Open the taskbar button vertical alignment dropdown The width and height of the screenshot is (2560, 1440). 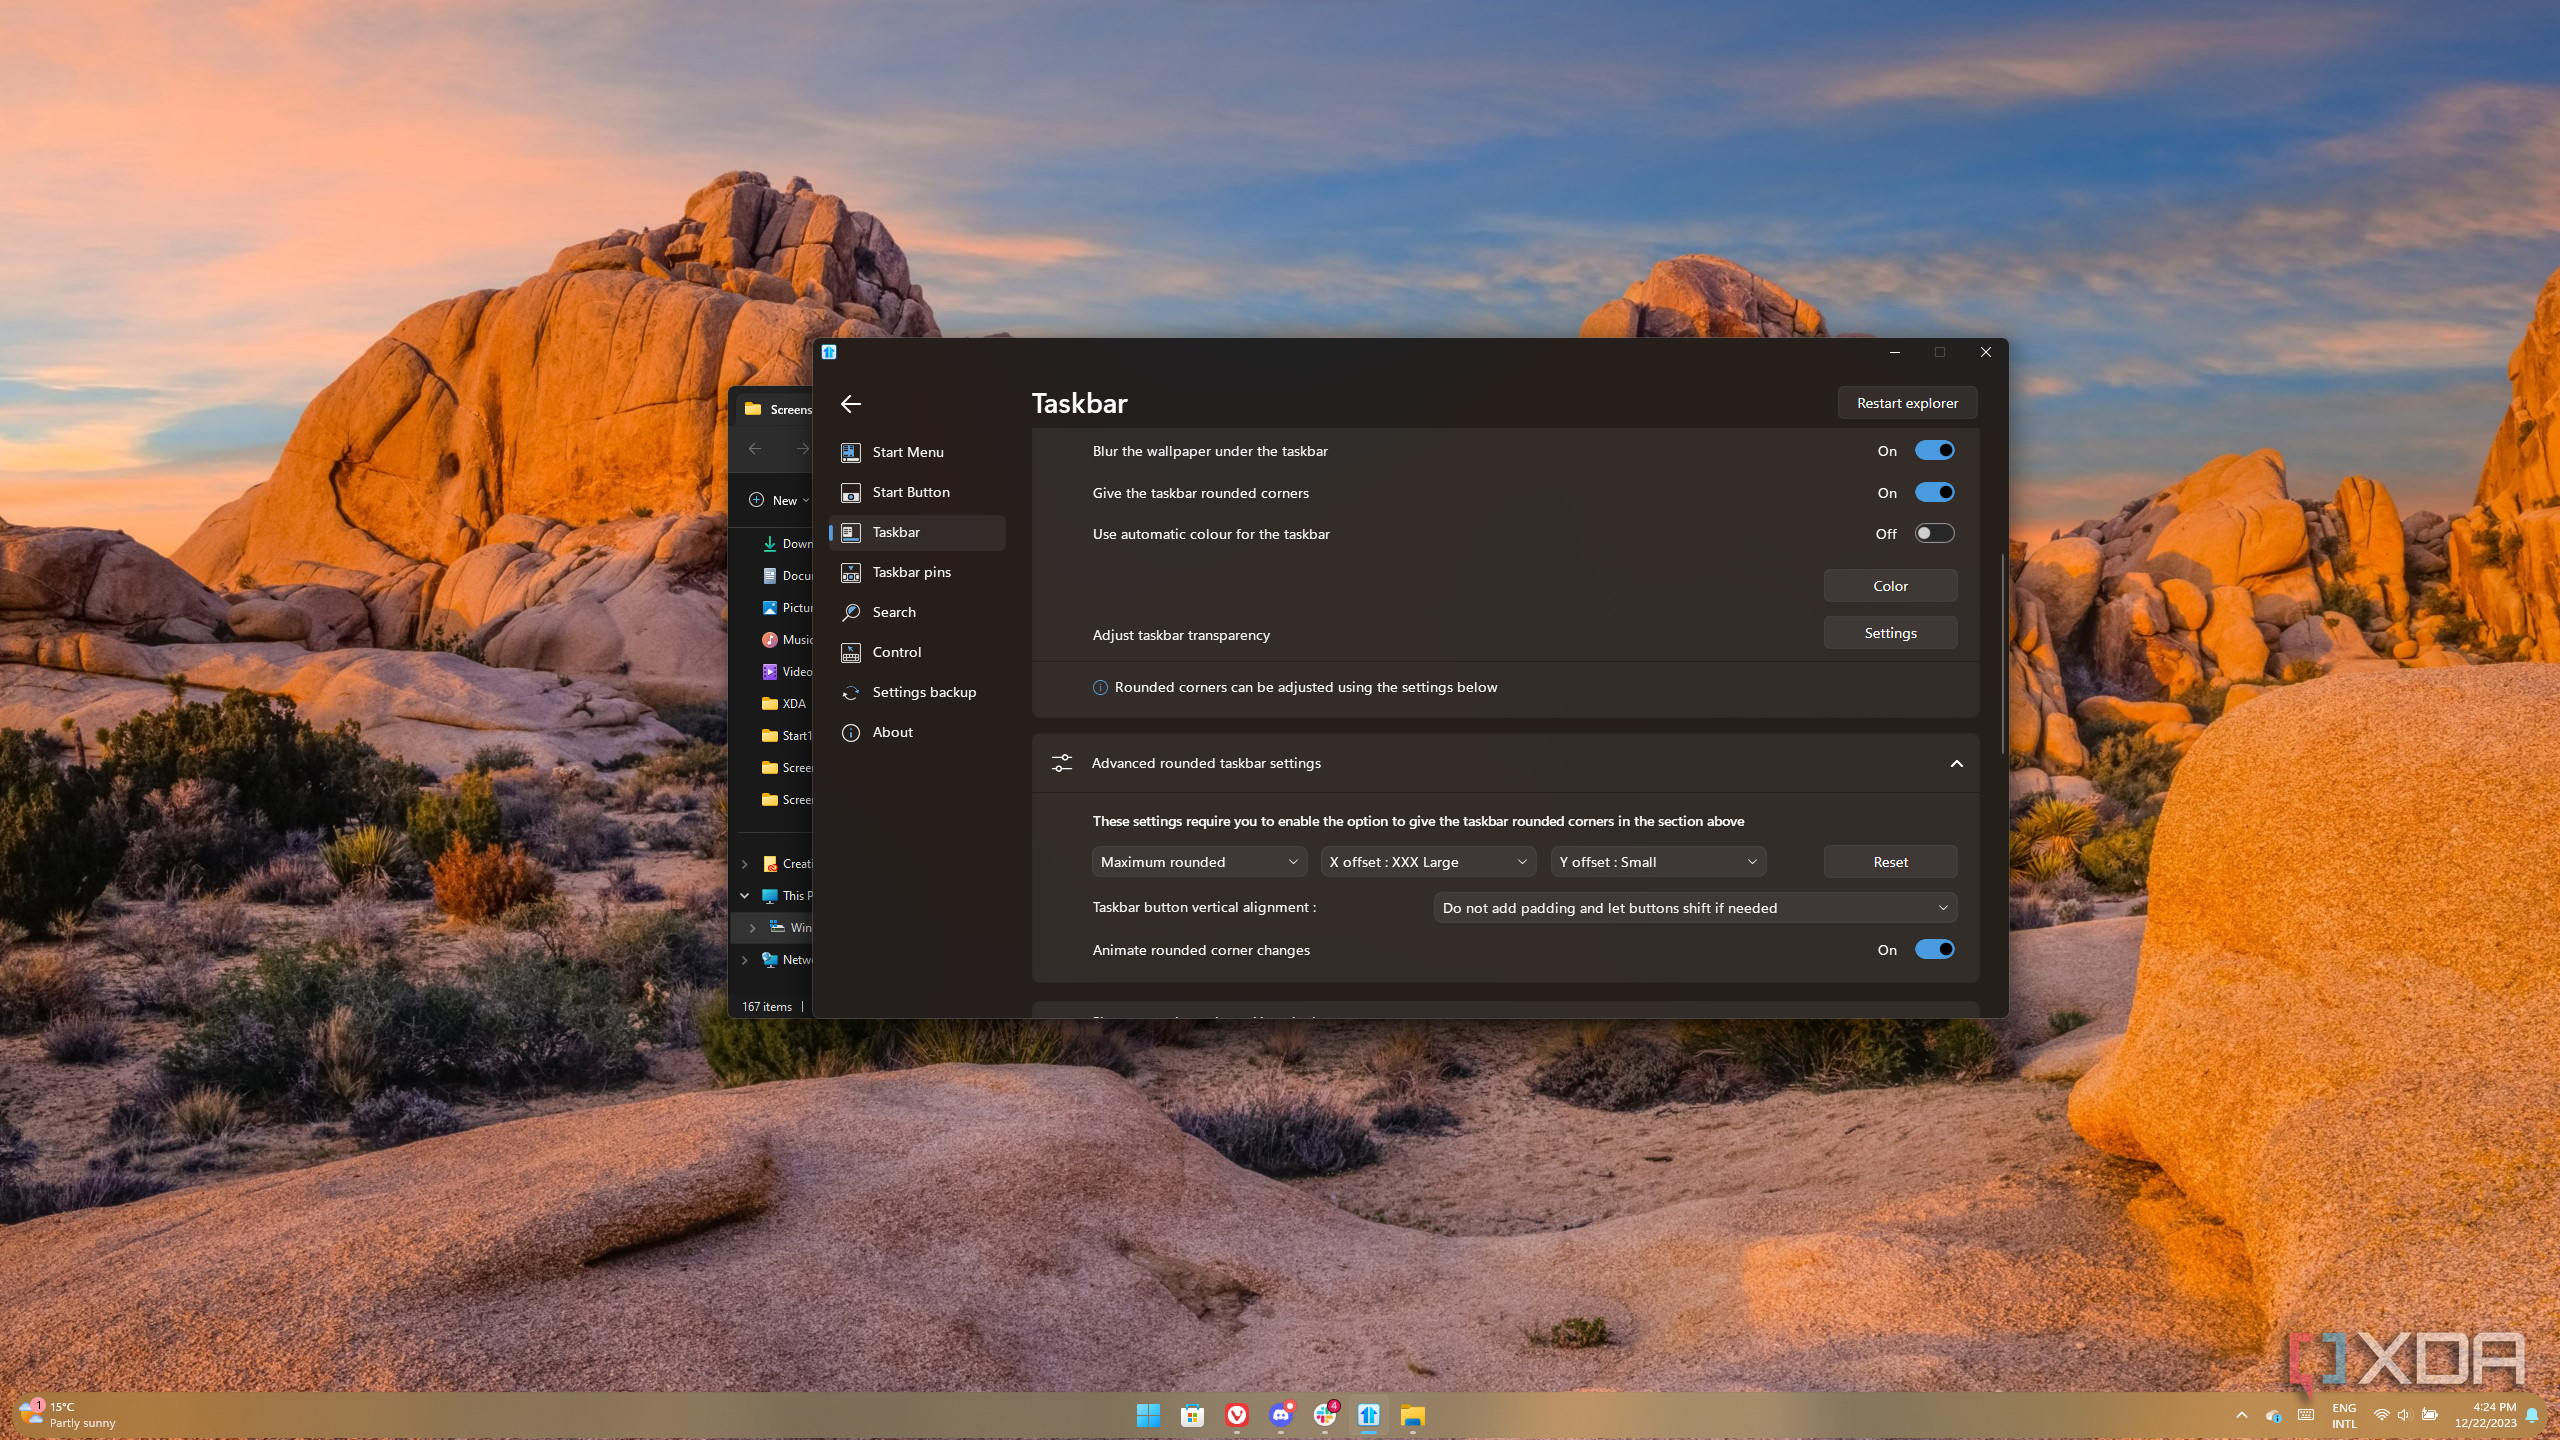[1695, 908]
